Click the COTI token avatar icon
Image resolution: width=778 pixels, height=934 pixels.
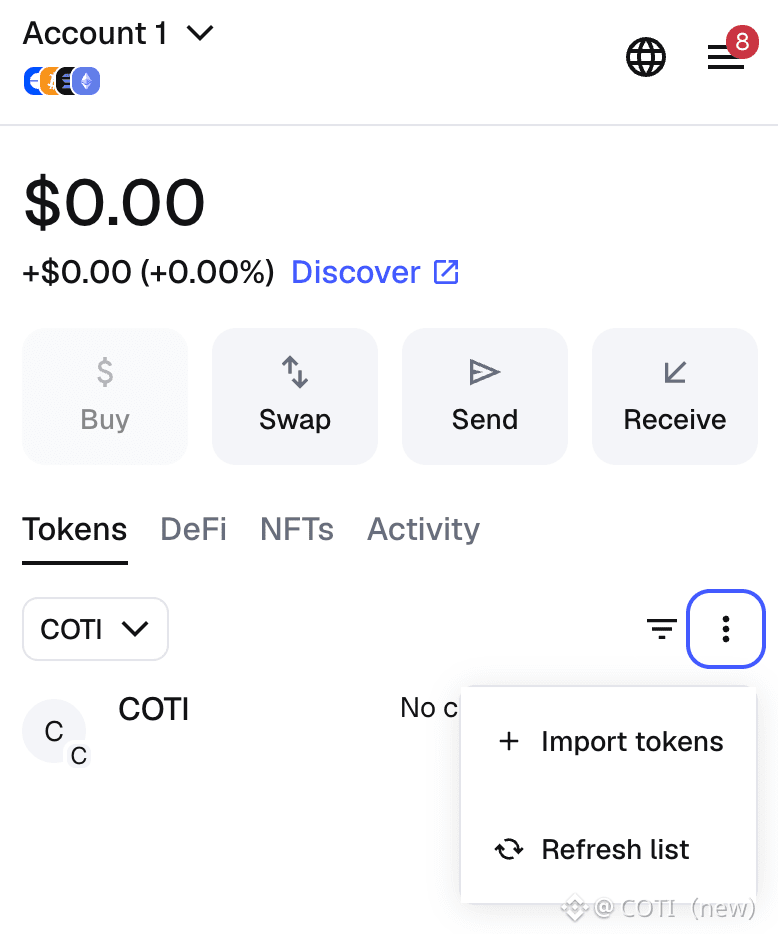[x=54, y=731]
